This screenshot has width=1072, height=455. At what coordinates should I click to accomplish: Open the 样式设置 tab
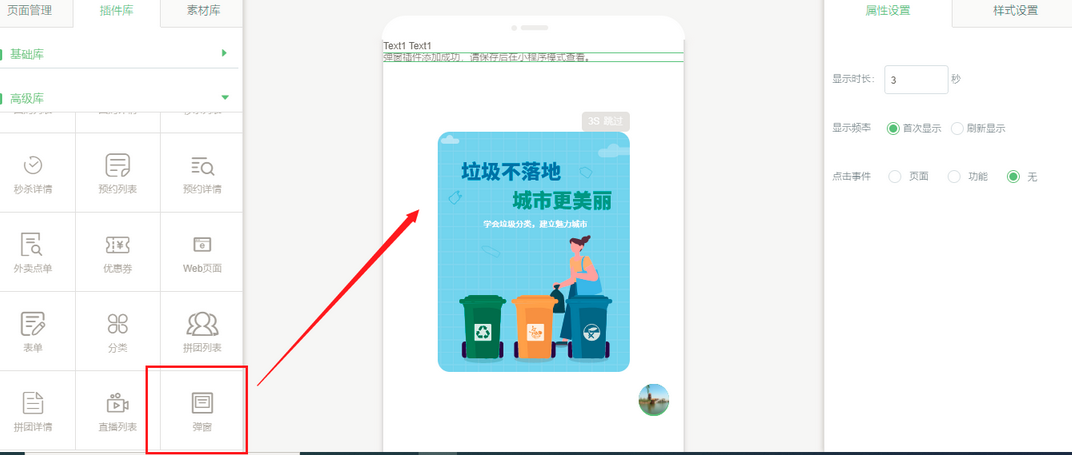[1014, 12]
